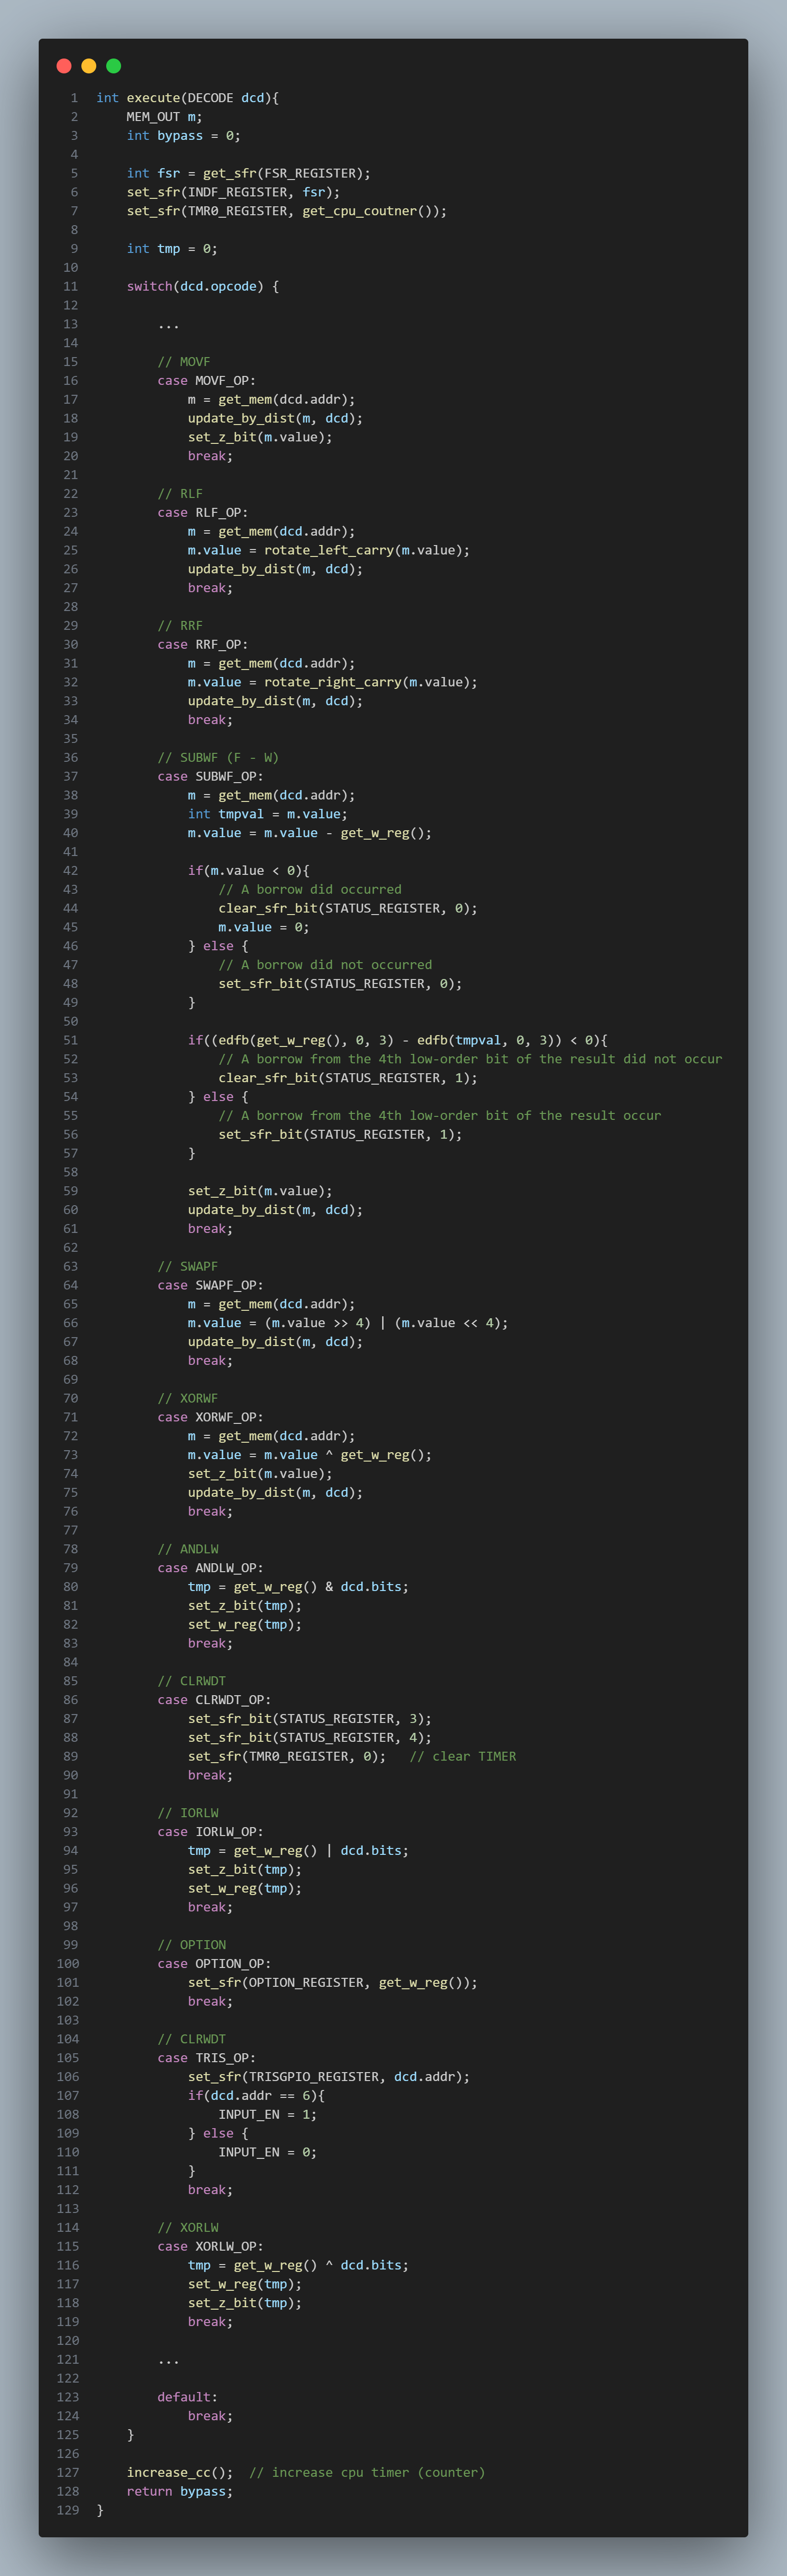
Task: Click the "int tmp = 0;" line
Action: (x=172, y=249)
